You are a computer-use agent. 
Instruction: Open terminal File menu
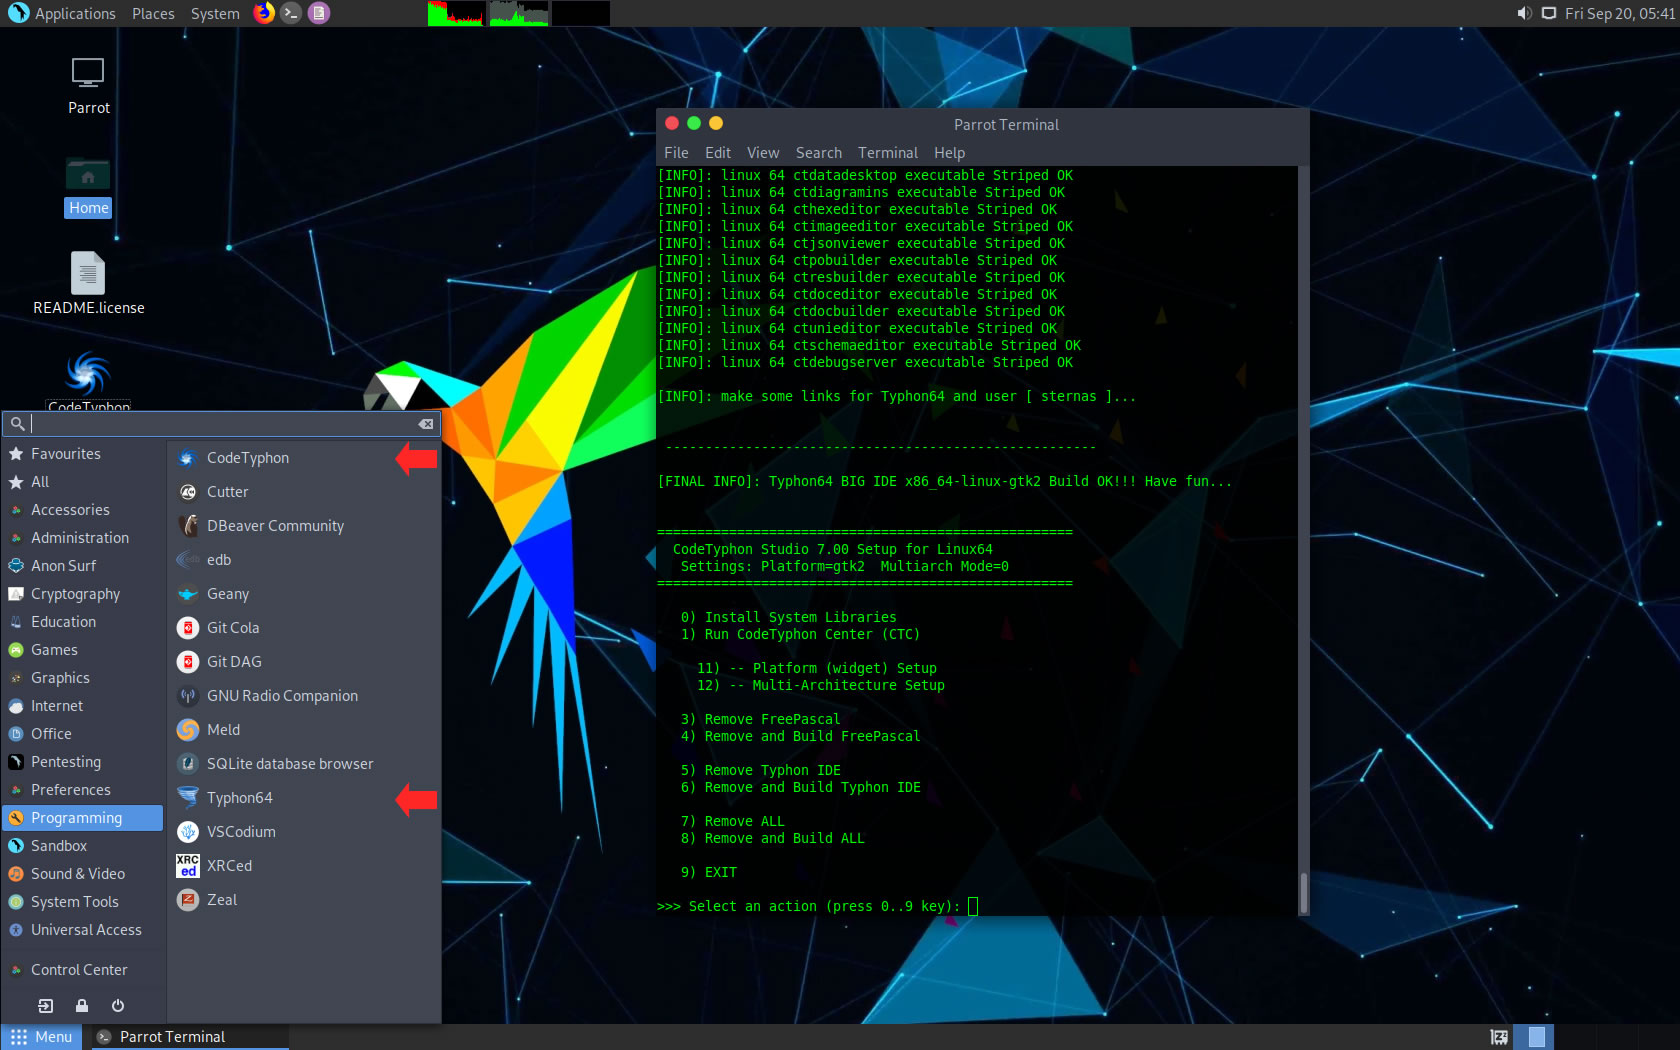point(676,153)
